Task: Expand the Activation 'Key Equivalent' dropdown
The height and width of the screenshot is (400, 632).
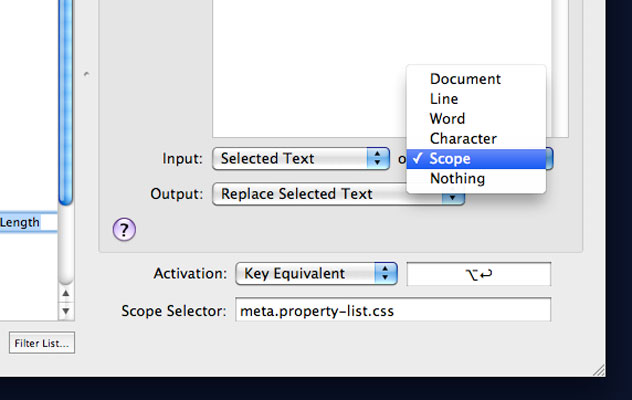Action: point(316,273)
